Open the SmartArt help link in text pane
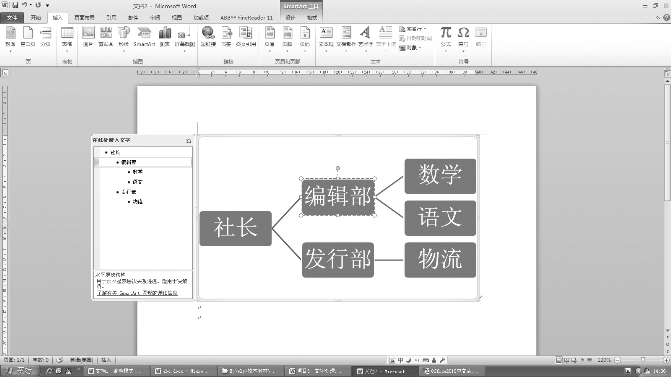Image resolution: width=671 pixels, height=377 pixels. [137, 293]
